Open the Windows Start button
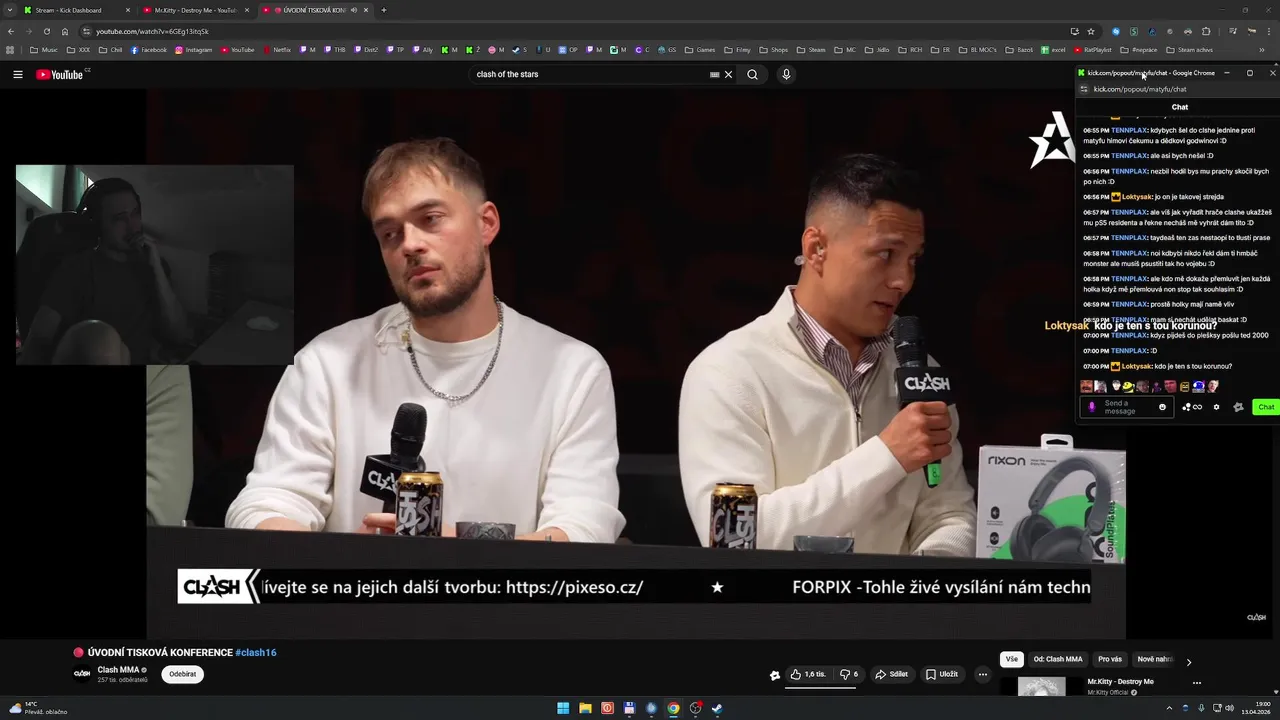 click(x=563, y=708)
